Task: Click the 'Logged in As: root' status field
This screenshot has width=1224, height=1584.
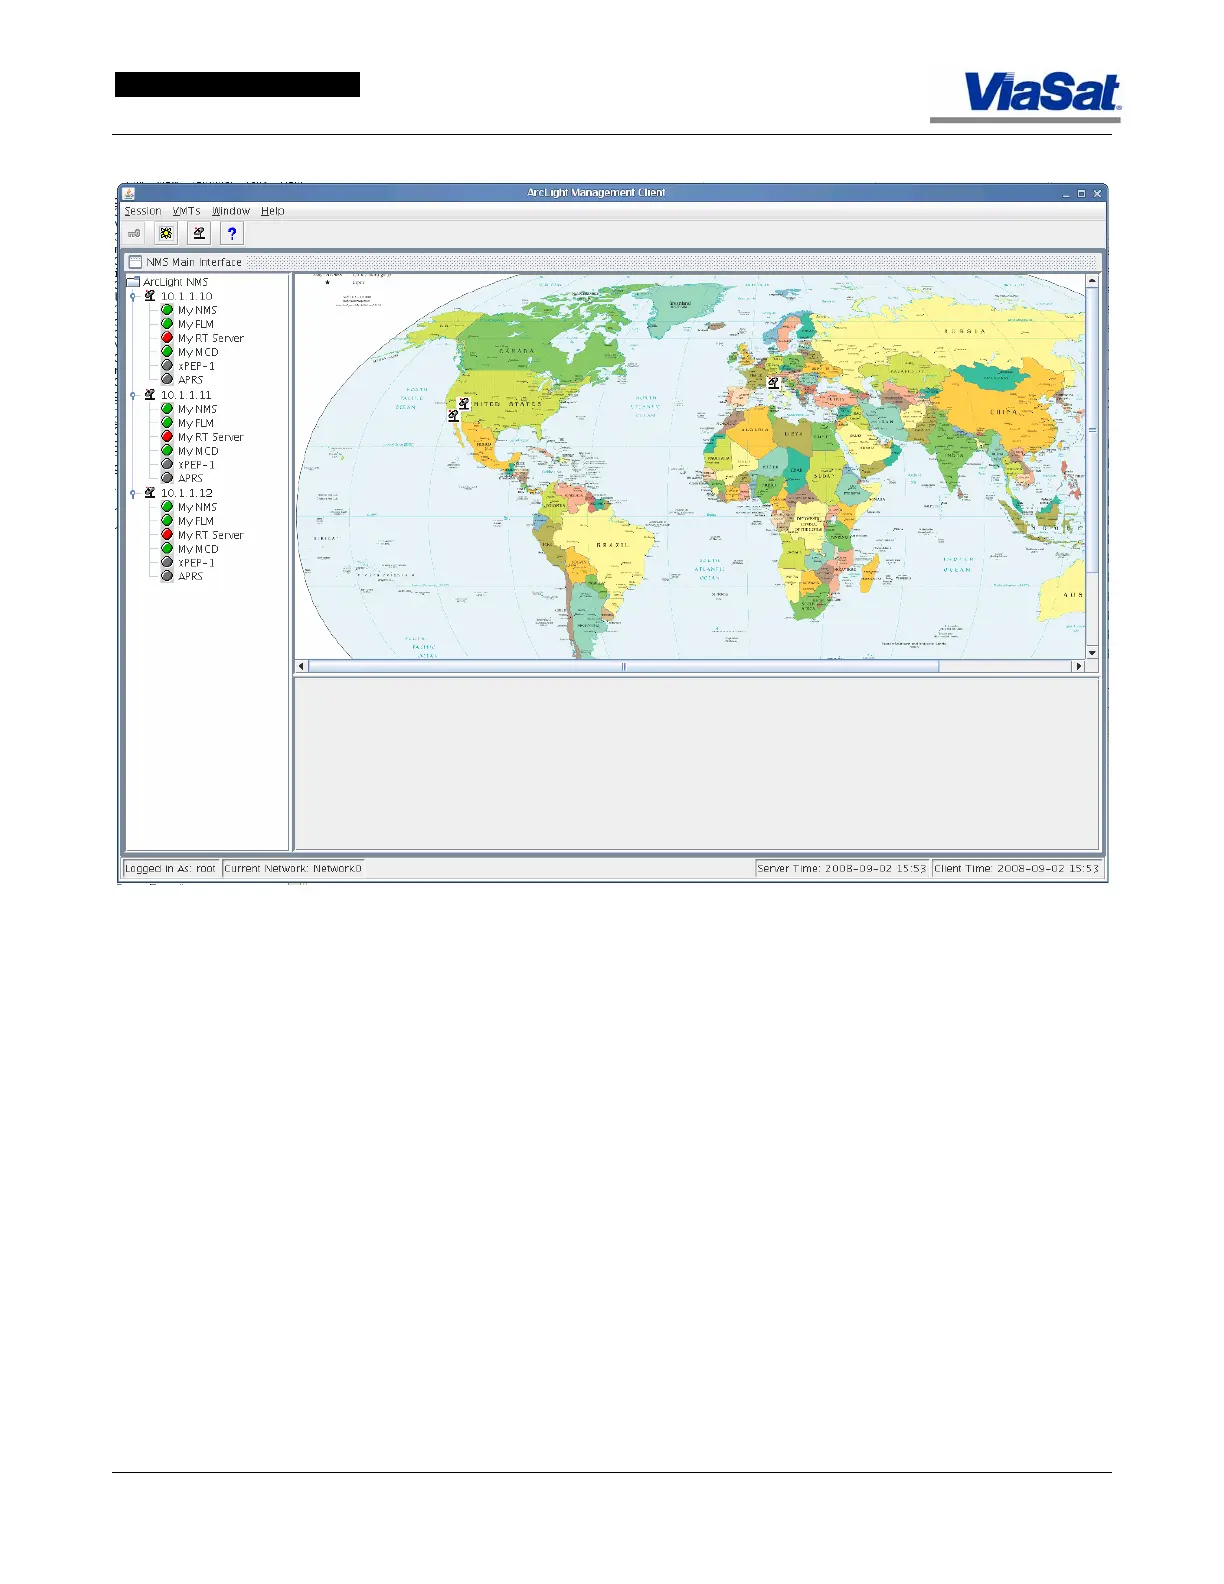Action: (x=170, y=868)
